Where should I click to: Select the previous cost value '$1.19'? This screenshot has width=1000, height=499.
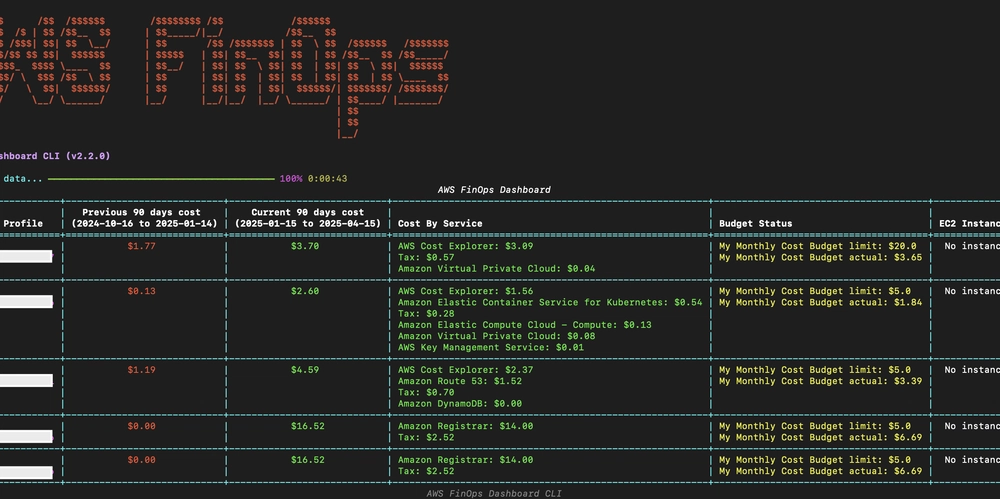[x=142, y=369]
